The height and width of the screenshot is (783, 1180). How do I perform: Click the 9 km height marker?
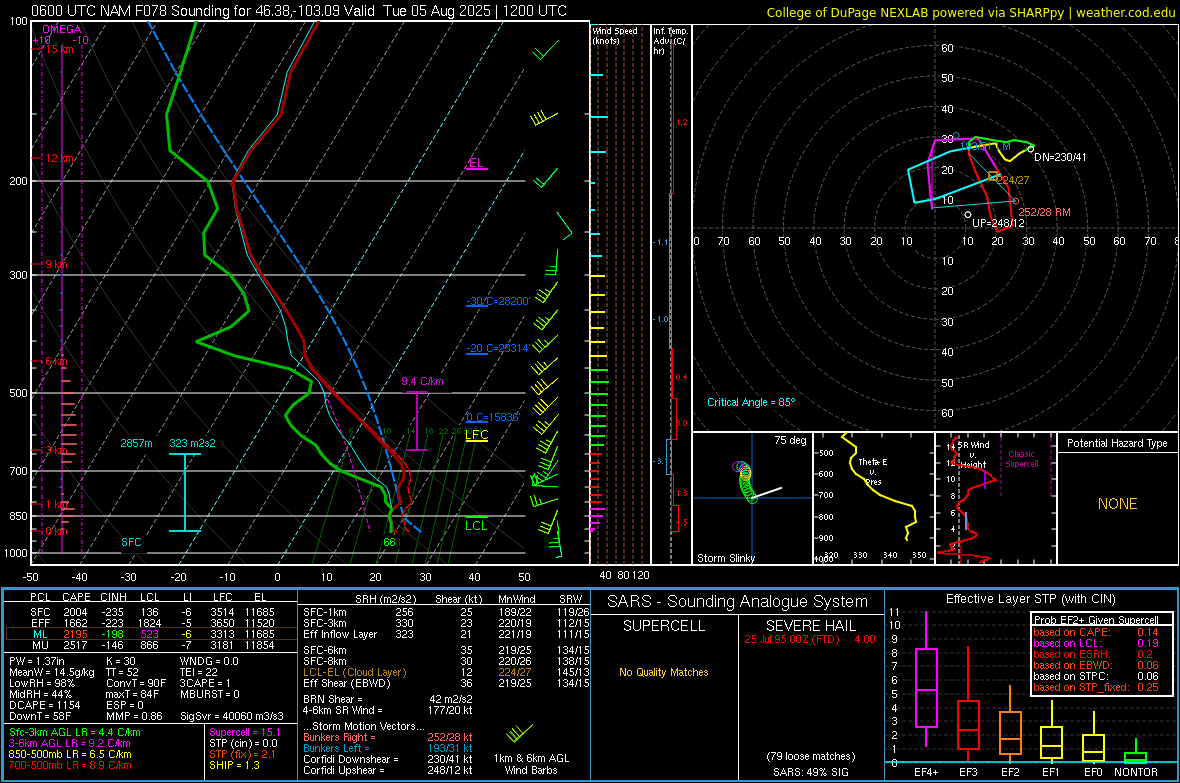56,264
